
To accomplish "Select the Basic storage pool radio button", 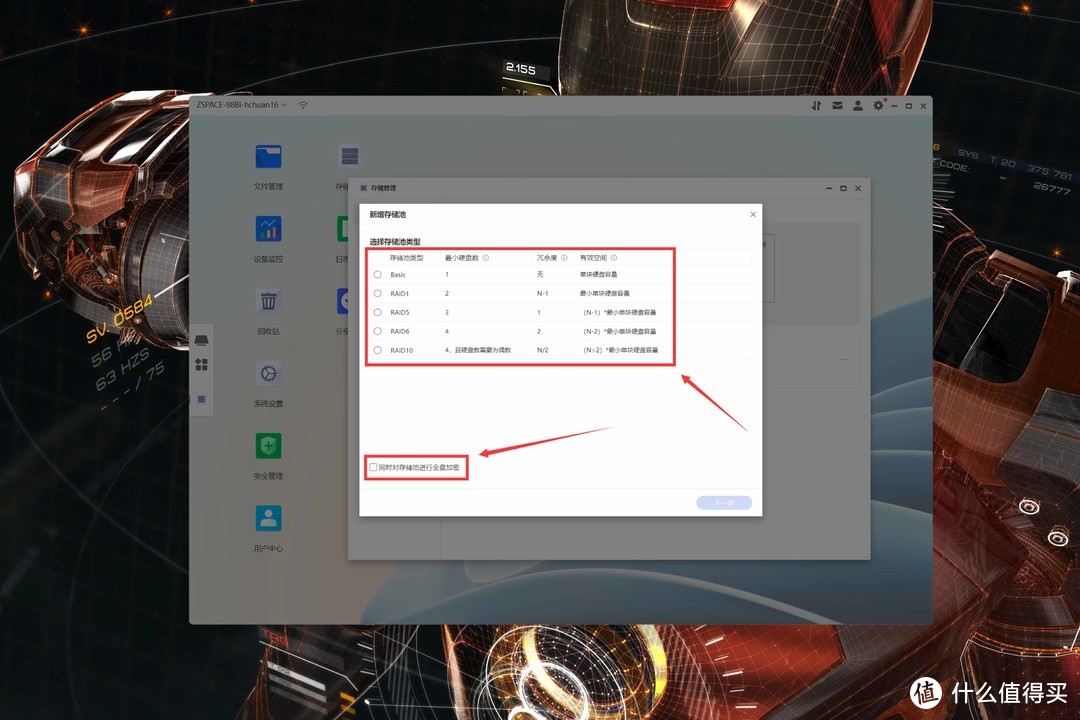I will (377, 274).
